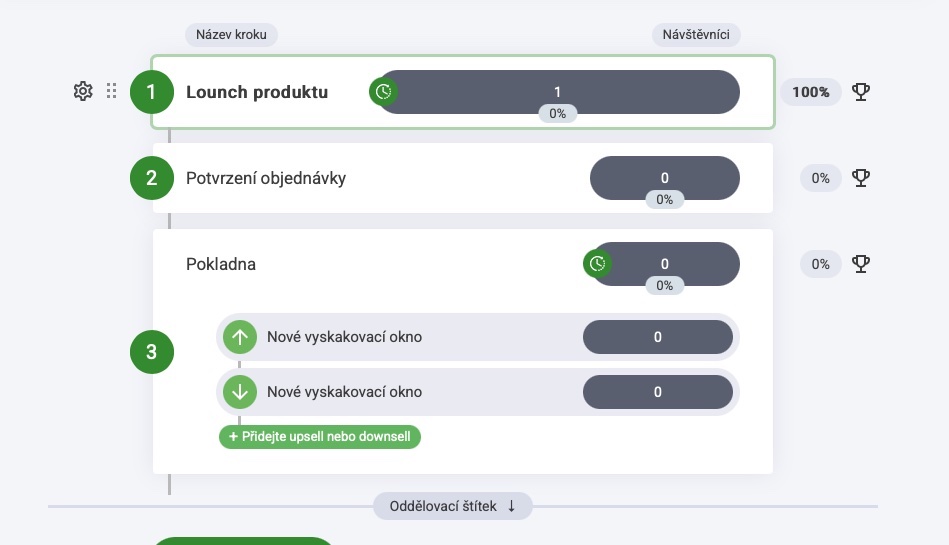The width and height of the screenshot is (949, 545).
Task: Select step number 2 circle
Action: pos(152,178)
